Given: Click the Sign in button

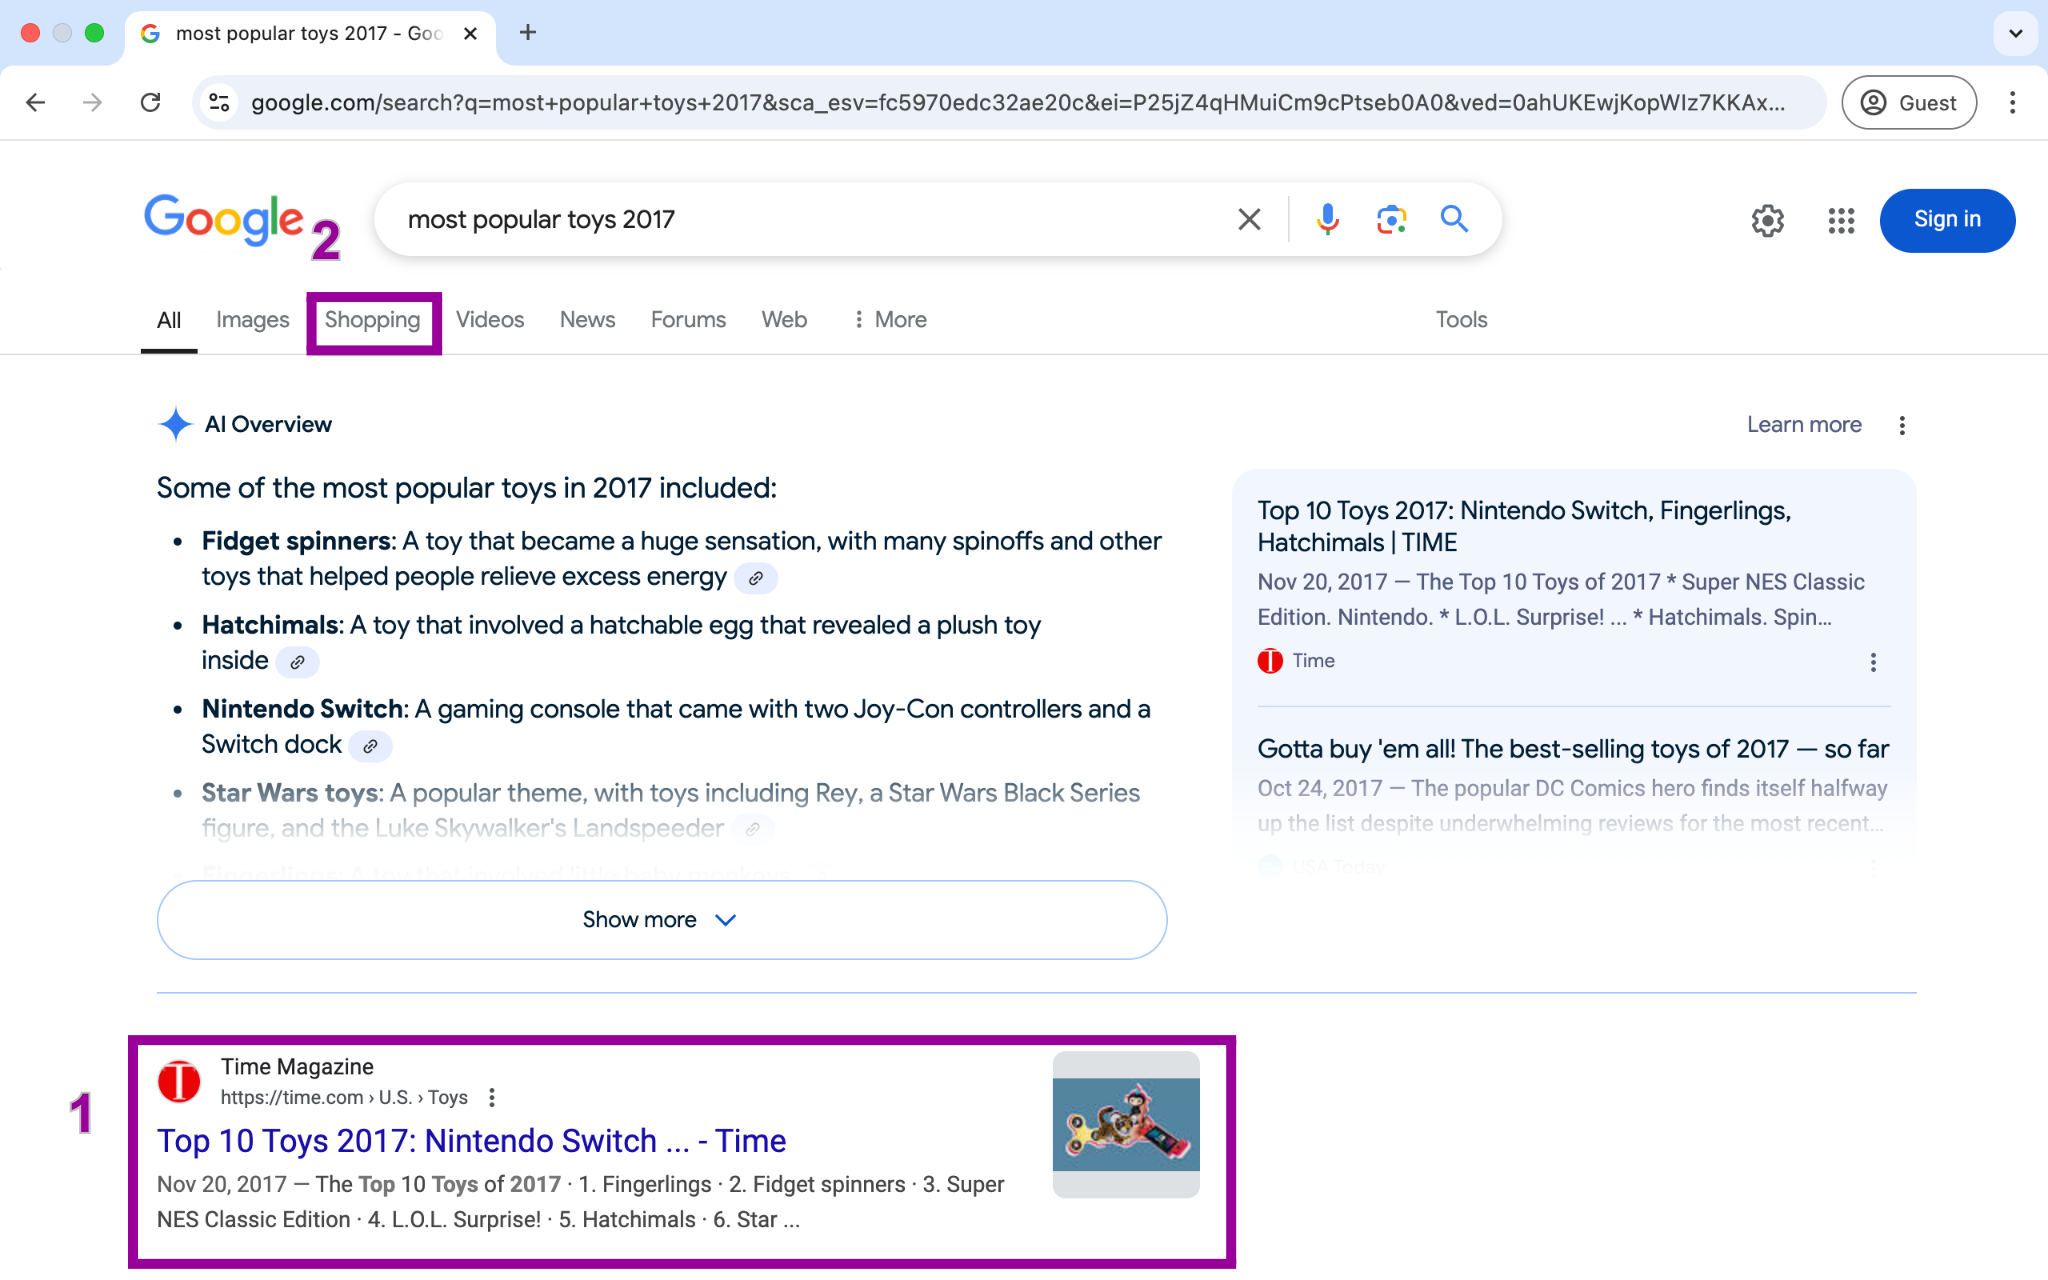Looking at the screenshot, I should pyautogui.click(x=1947, y=220).
